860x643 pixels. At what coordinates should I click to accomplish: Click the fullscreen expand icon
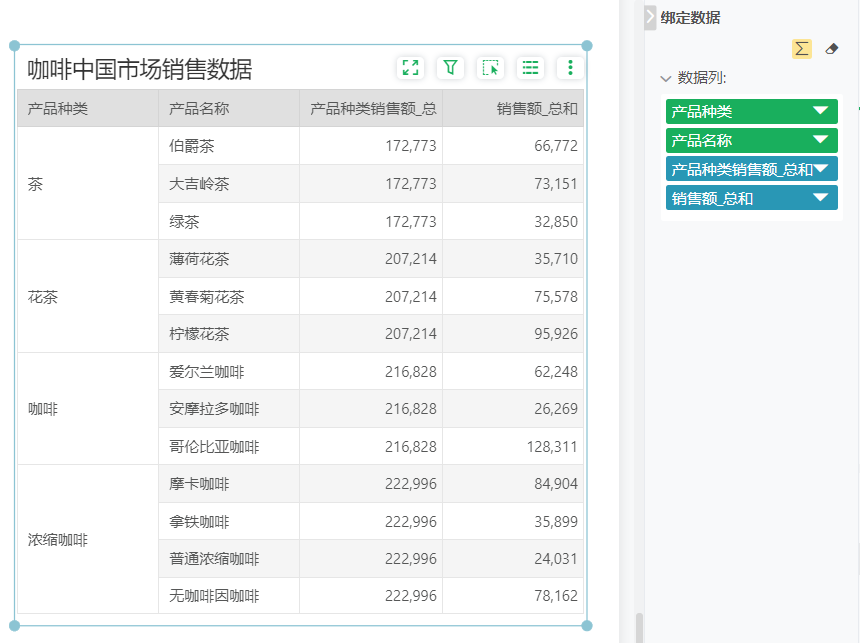410,68
